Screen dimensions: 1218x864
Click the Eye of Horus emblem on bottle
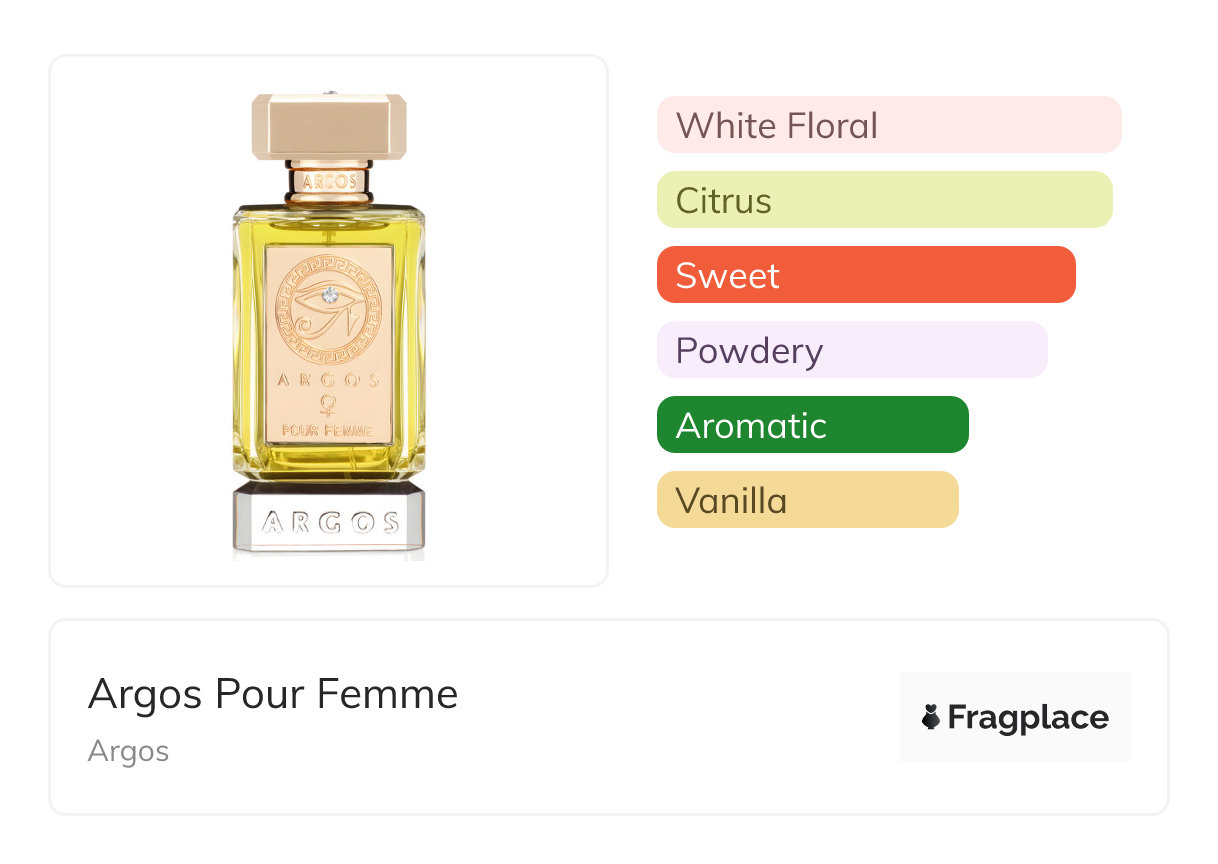(328, 308)
